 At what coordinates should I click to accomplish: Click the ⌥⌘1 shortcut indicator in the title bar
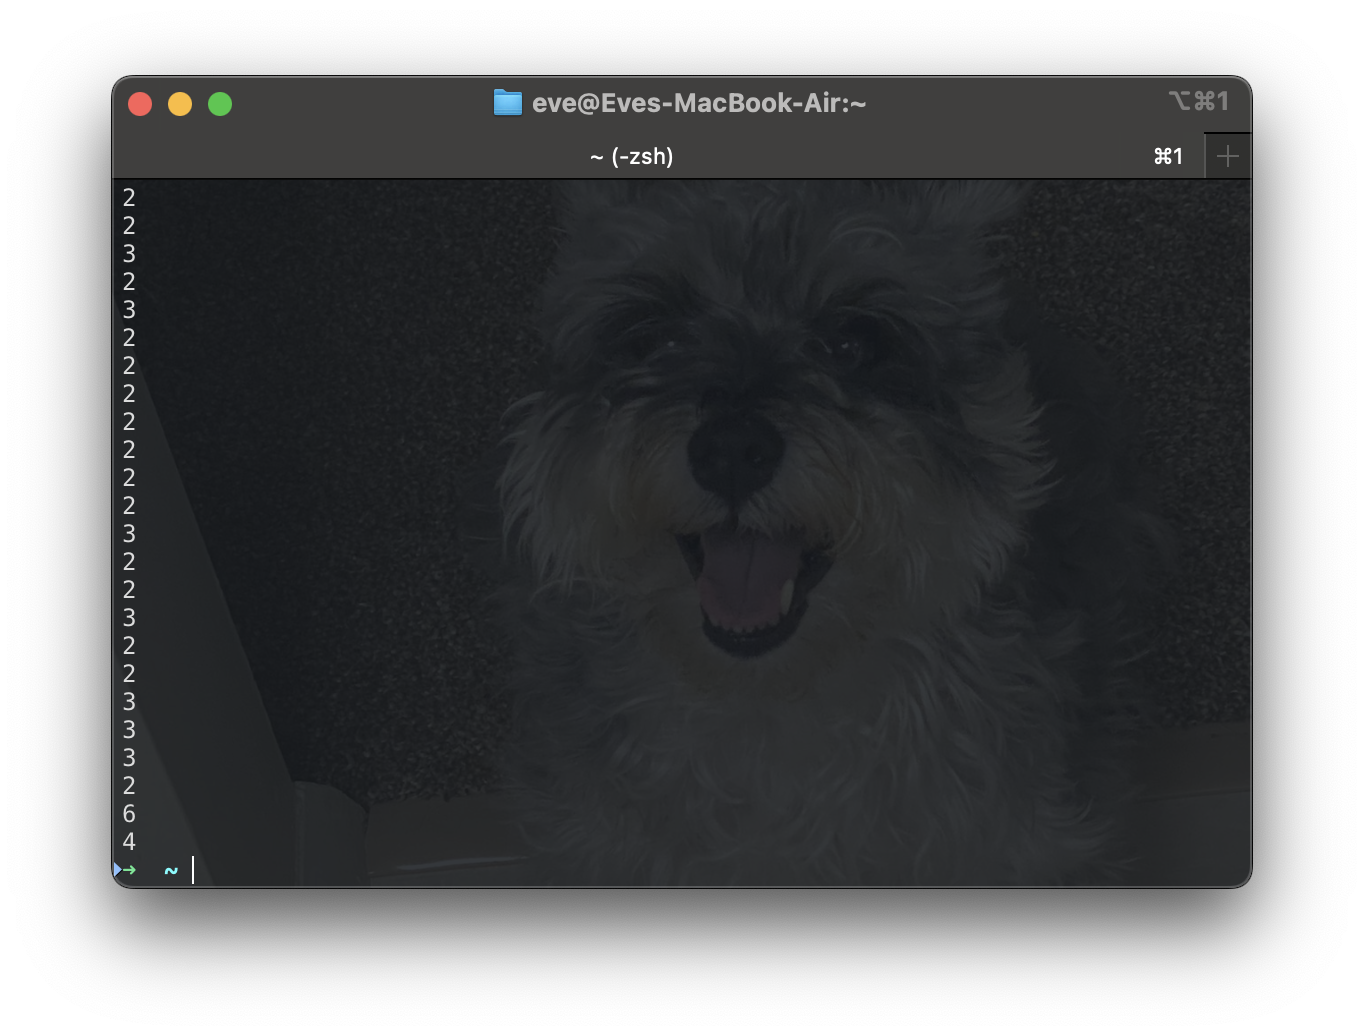click(1201, 100)
